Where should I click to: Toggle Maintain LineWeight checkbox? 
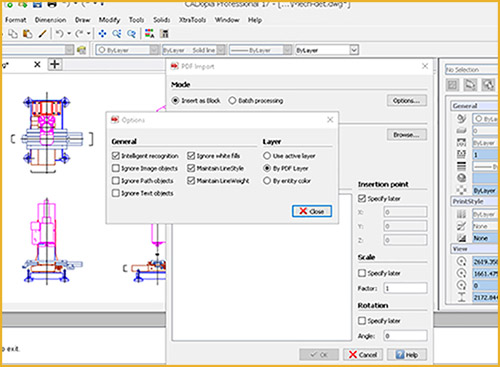pos(191,181)
